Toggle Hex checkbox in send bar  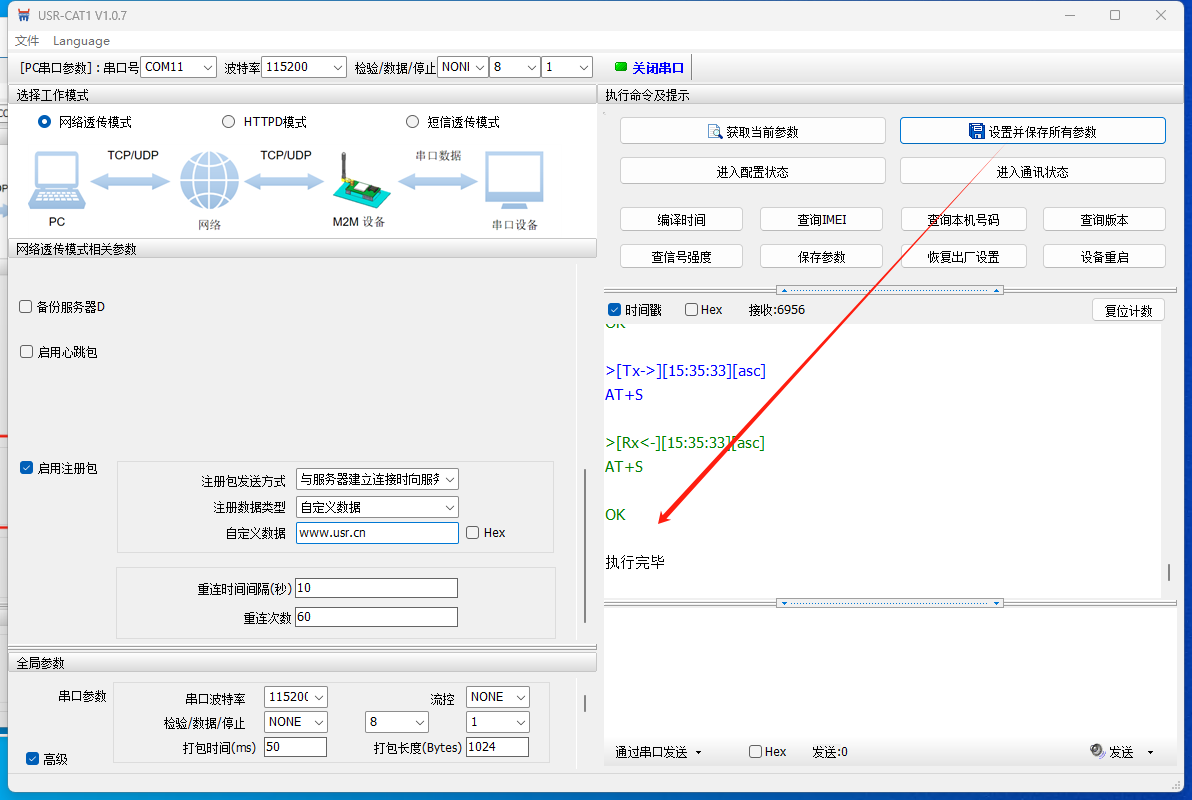point(756,751)
